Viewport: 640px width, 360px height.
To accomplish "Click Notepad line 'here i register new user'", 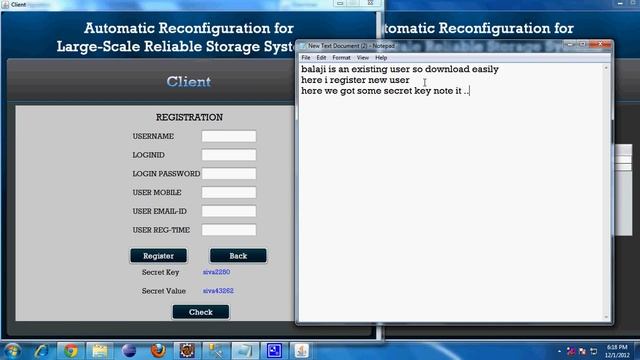I will pyautogui.click(x=355, y=80).
